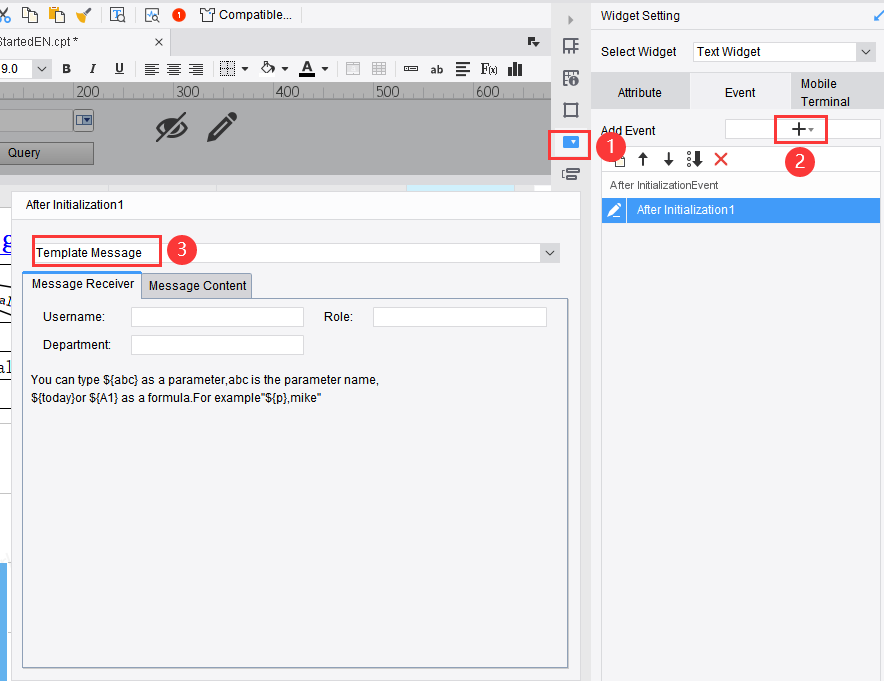Open the condition attributes panel icon
This screenshot has width=884, height=681.
pos(571,174)
